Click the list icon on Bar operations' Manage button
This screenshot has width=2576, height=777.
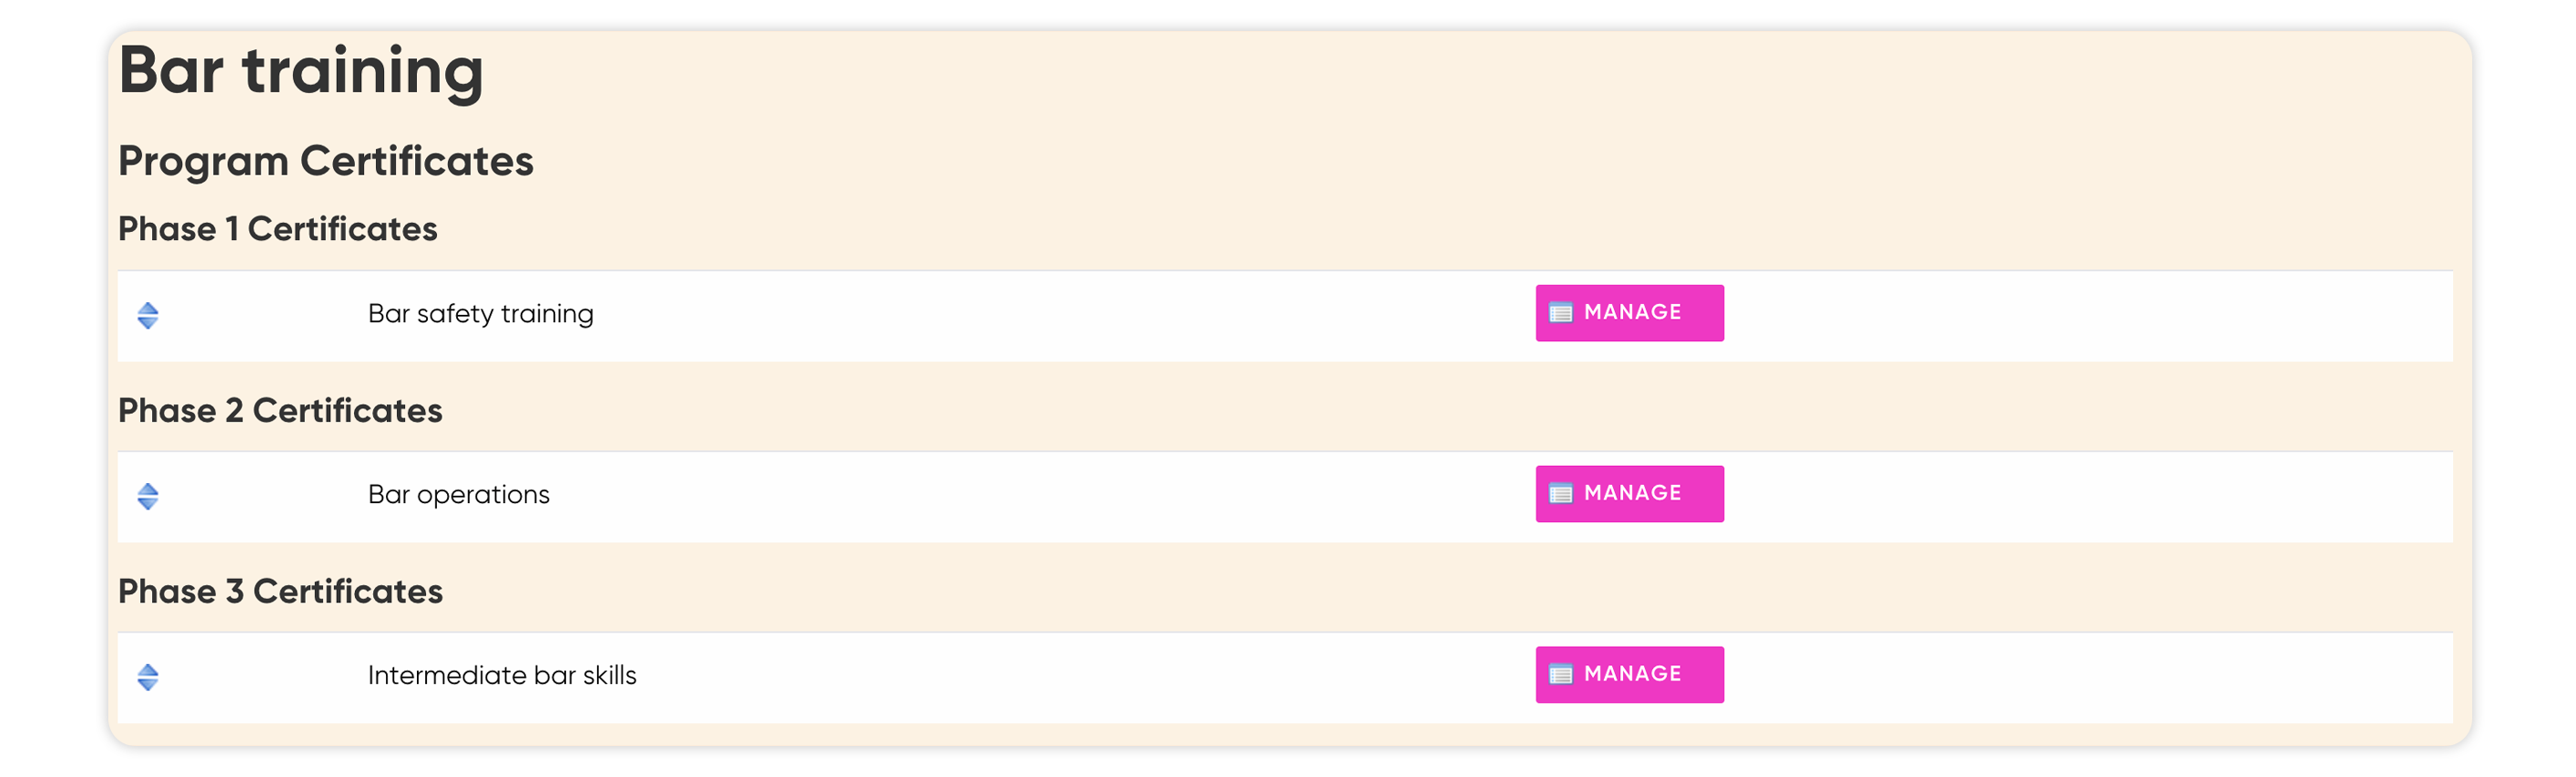[1561, 494]
